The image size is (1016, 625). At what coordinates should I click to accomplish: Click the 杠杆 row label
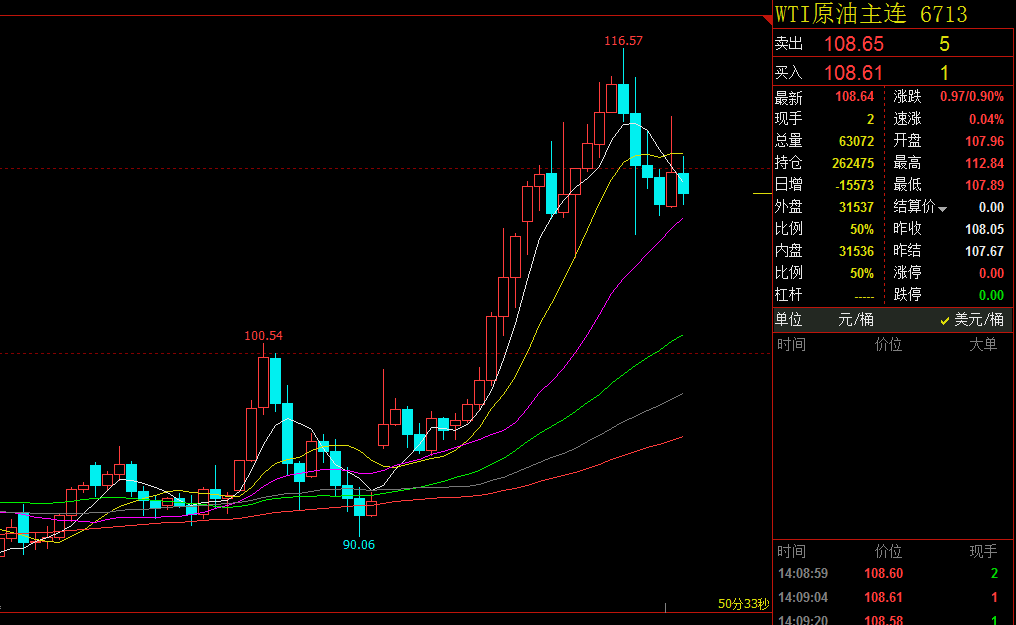coord(789,295)
